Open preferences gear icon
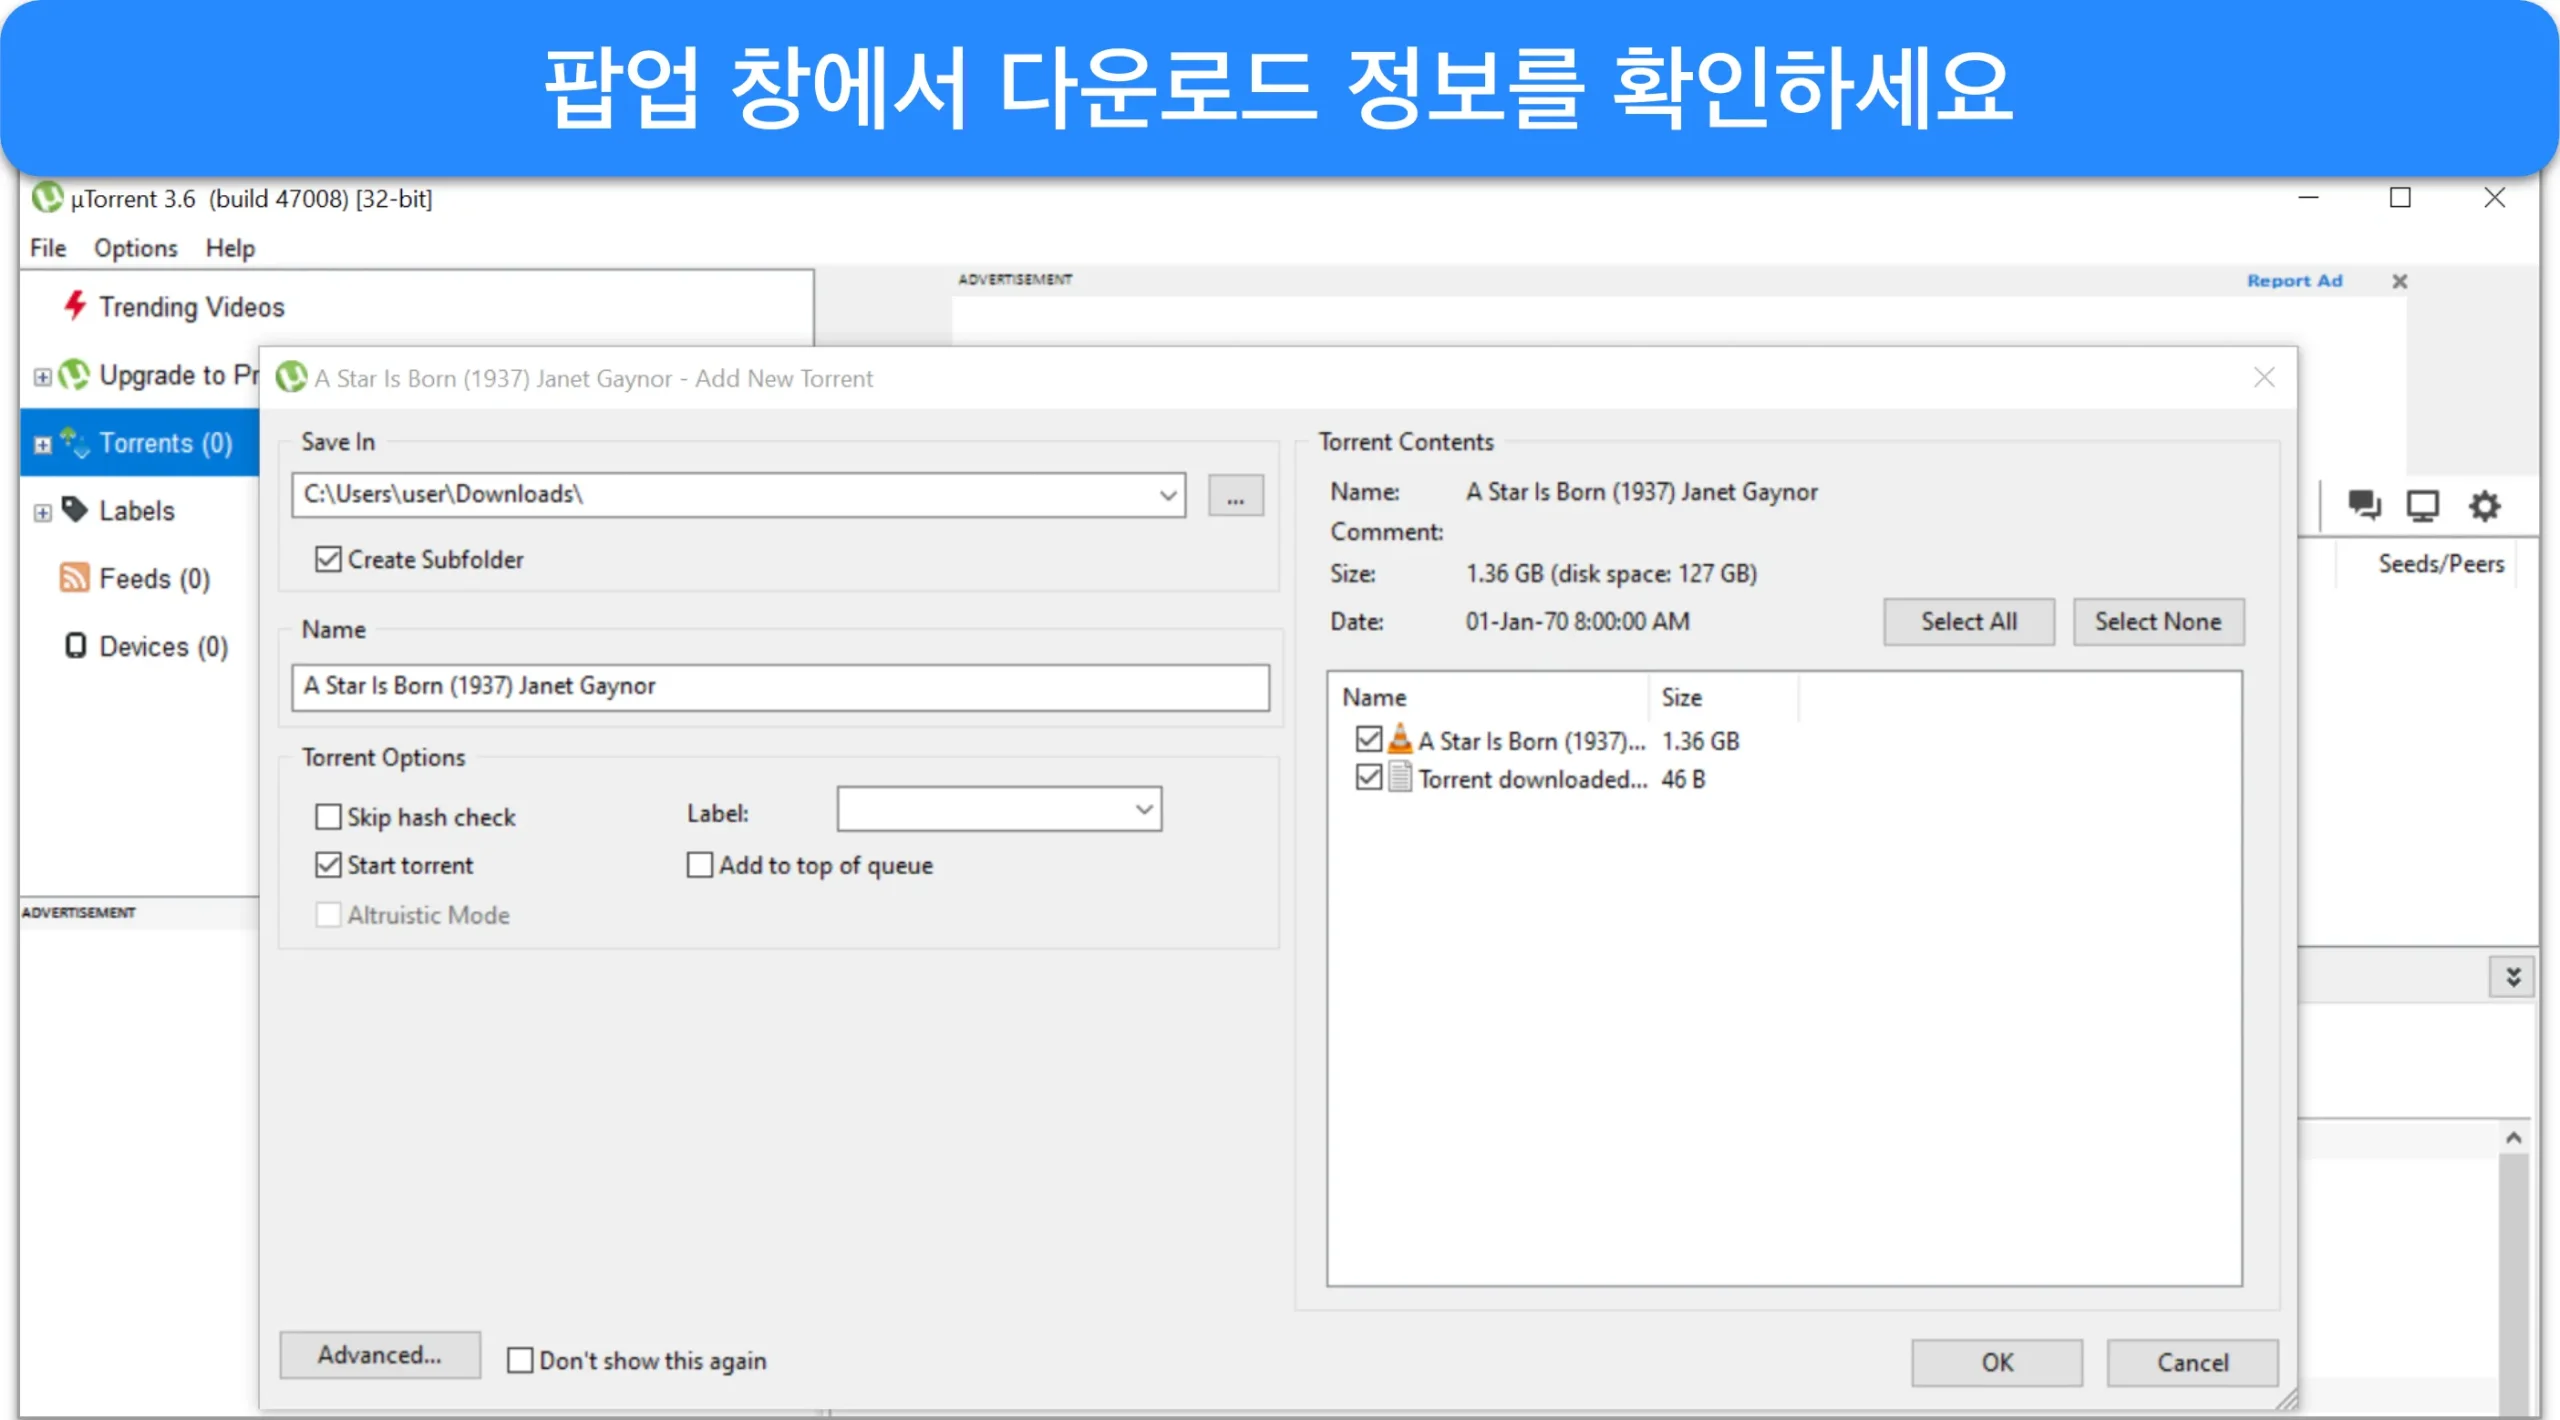The width and height of the screenshot is (2560, 1420). 2485,505
